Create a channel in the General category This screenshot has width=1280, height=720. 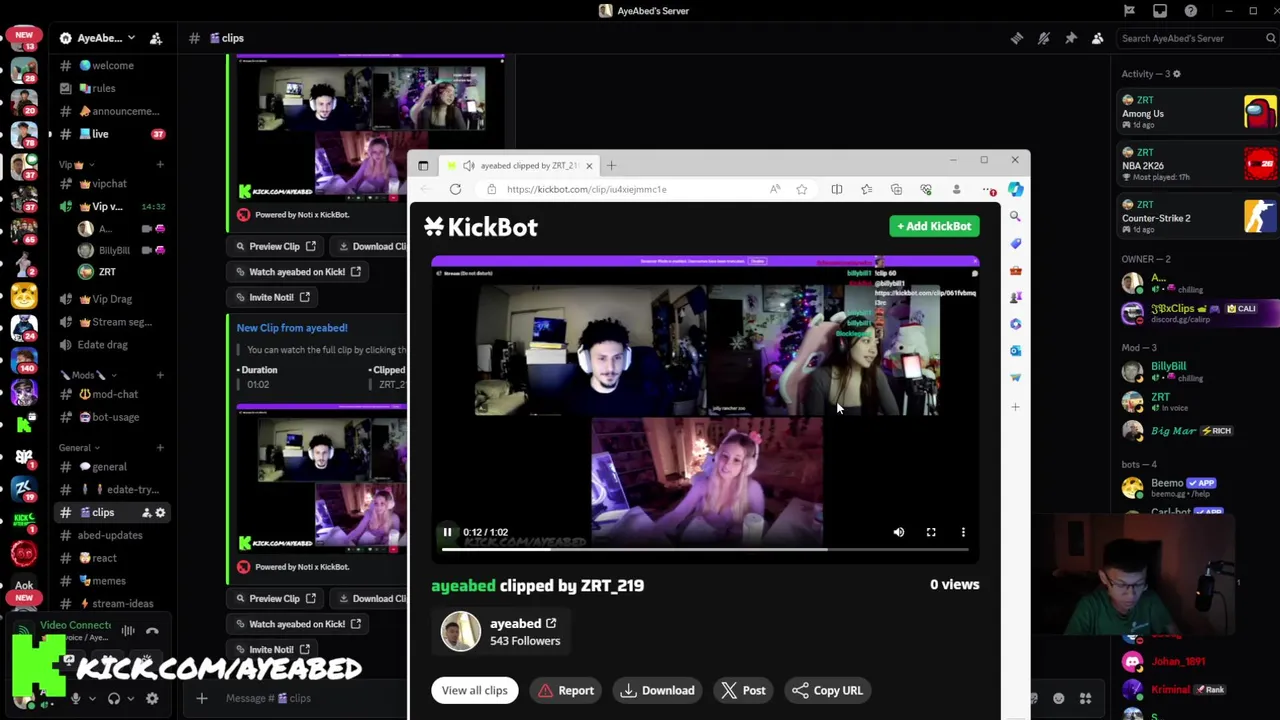click(160, 447)
